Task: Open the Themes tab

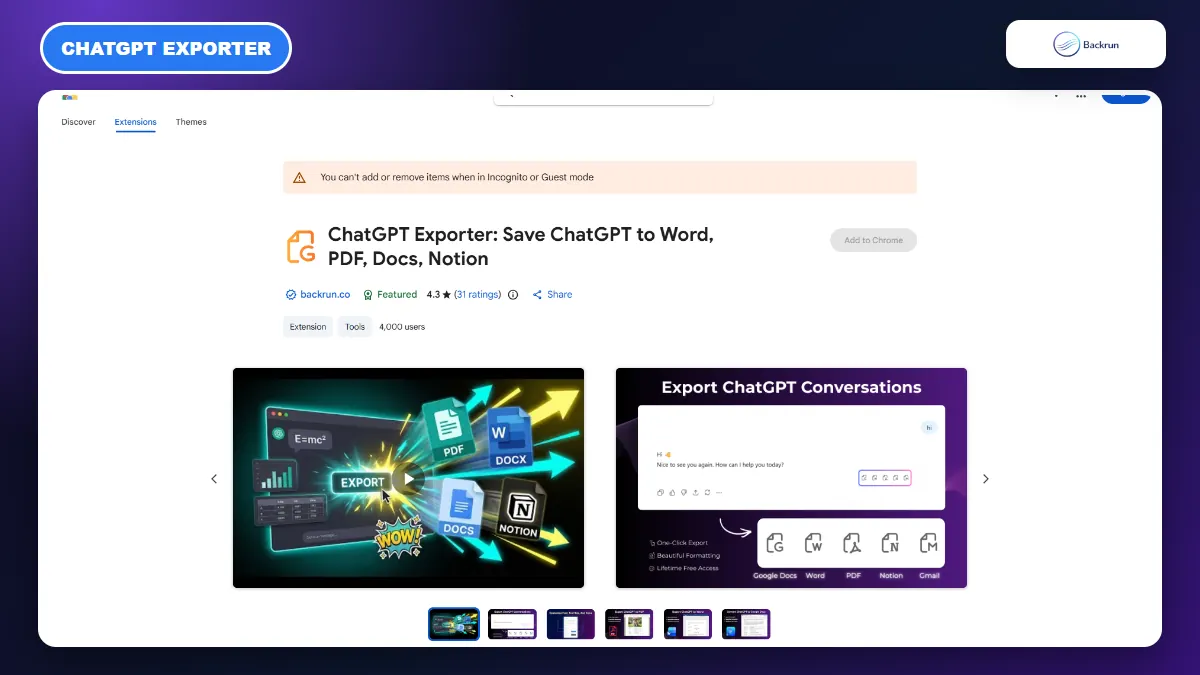Action: (191, 122)
